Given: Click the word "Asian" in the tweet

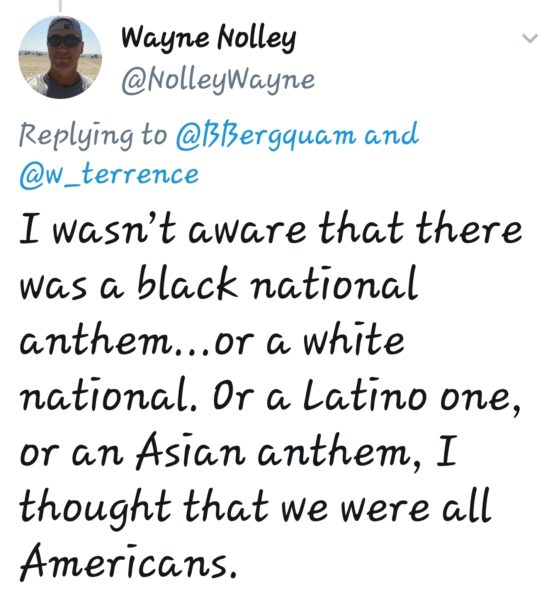Looking at the screenshot, I should click(190, 450).
